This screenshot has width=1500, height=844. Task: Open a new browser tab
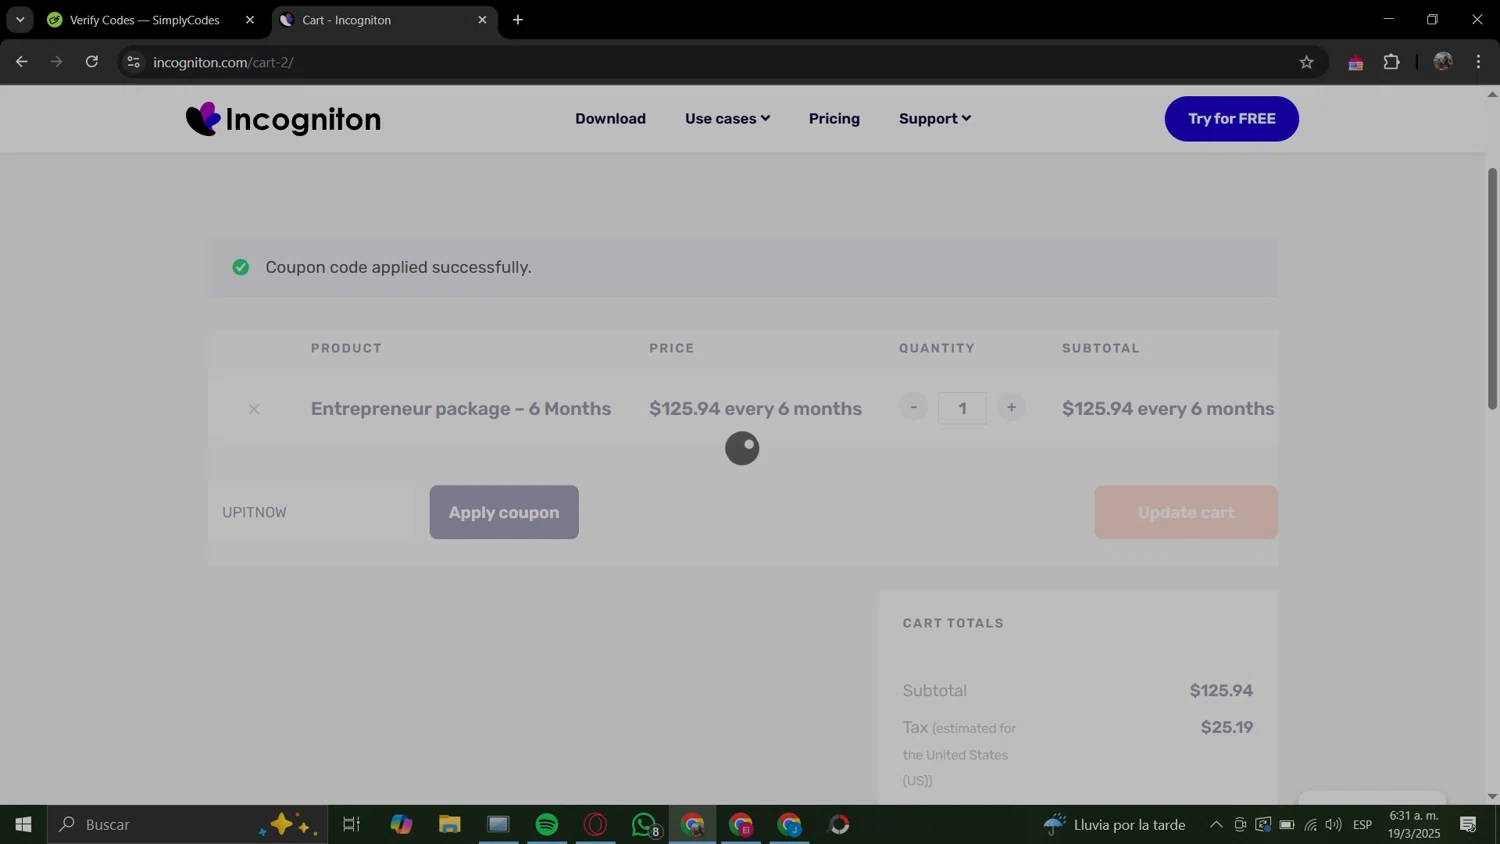(518, 20)
